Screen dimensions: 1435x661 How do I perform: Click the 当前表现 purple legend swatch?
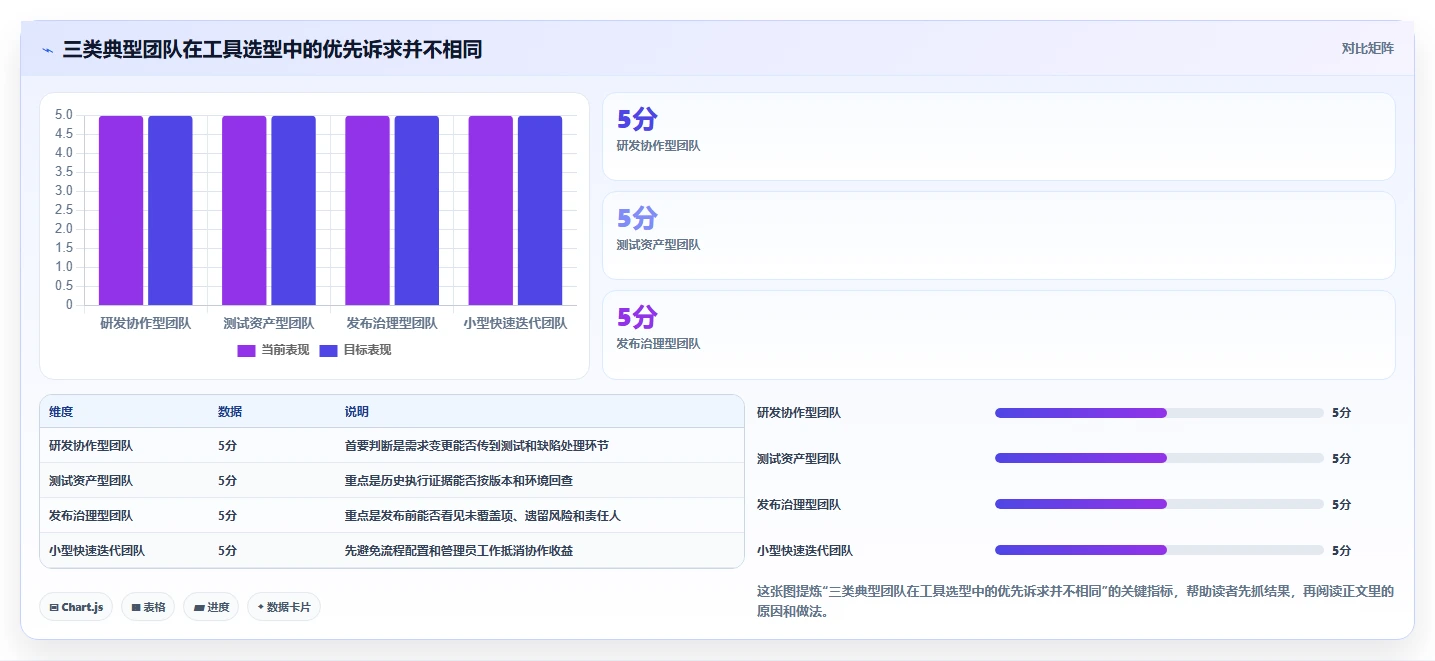tap(246, 350)
